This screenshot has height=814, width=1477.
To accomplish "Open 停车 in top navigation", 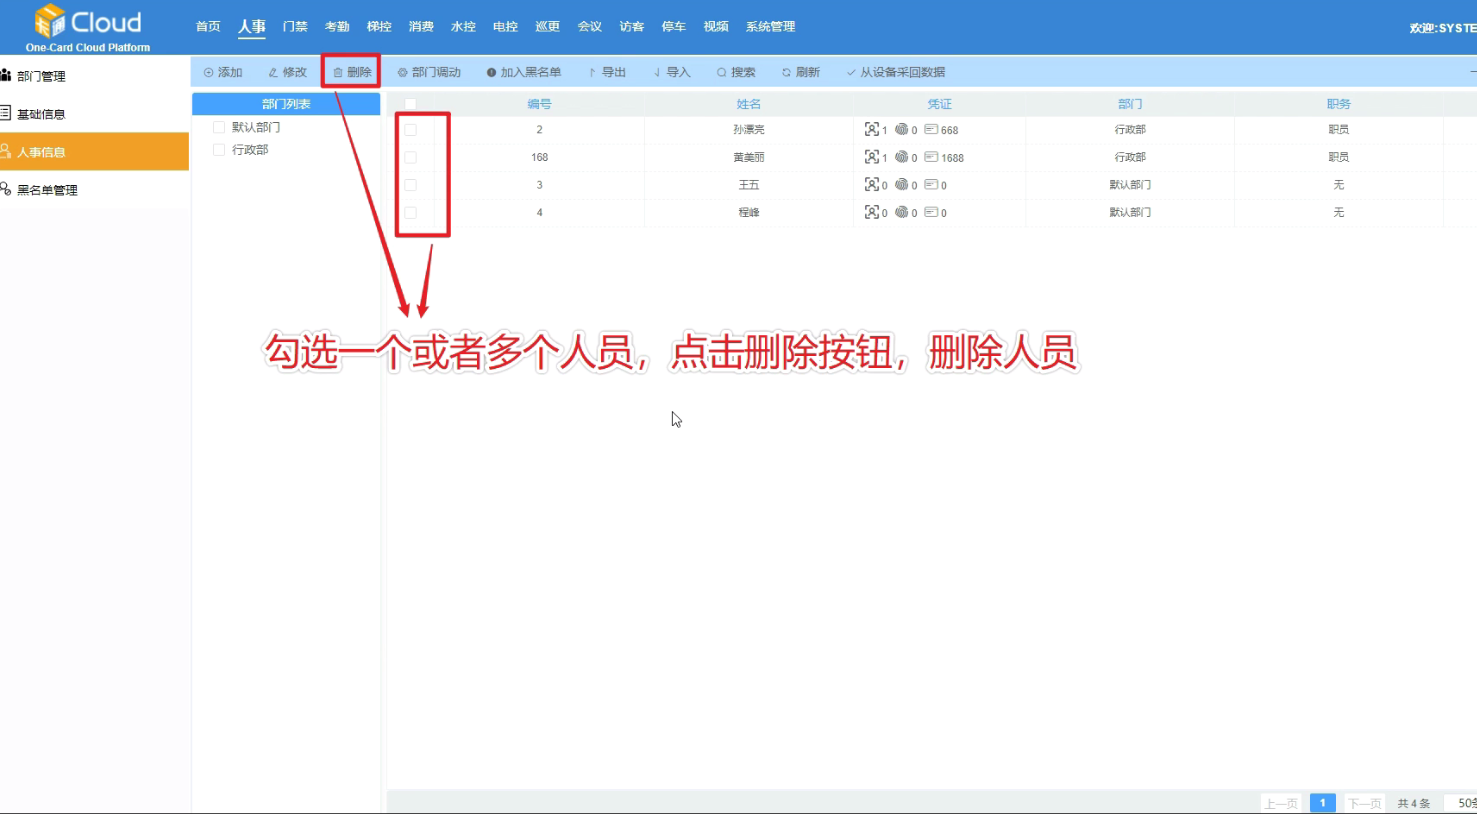I will 674,27.
